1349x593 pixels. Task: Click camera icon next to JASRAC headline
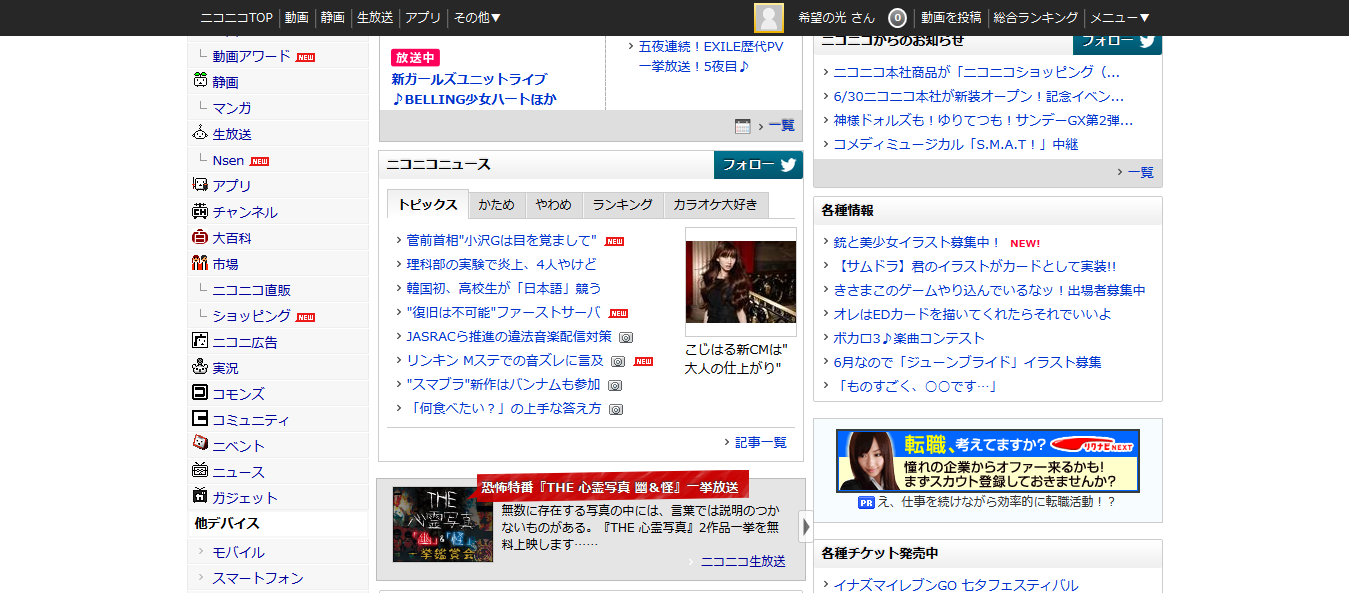click(626, 337)
